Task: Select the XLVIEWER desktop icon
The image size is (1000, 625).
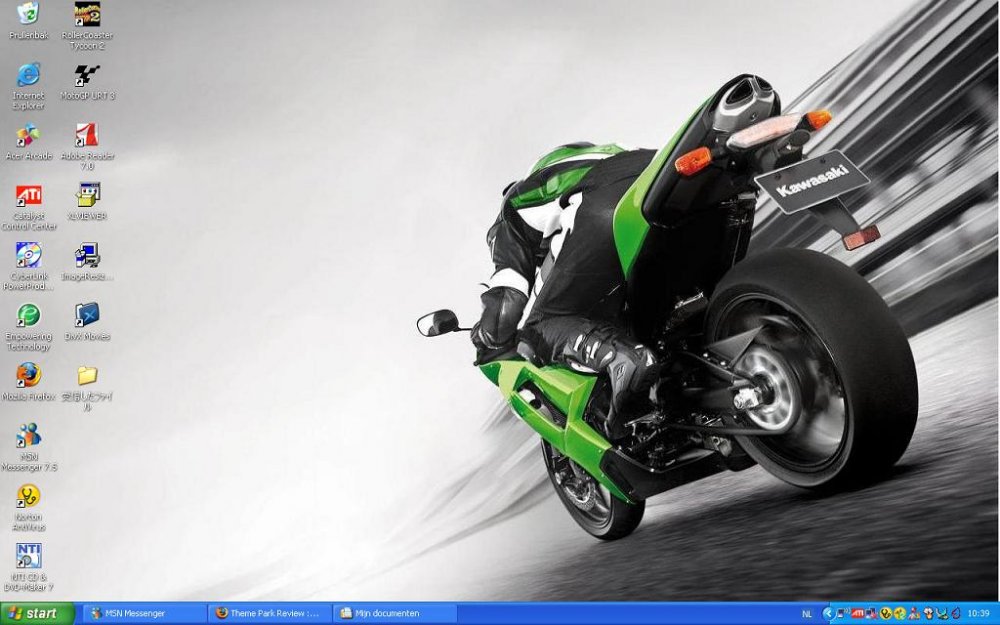Action: click(x=87, y=195)
